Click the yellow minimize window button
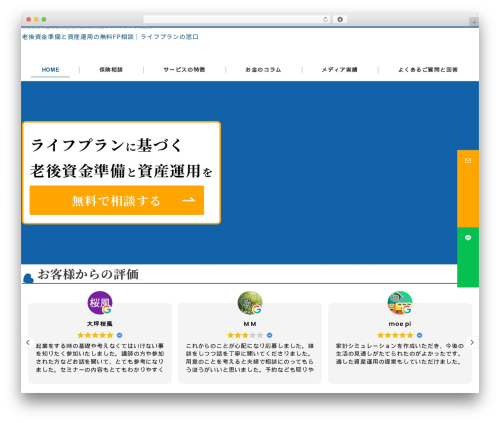The width and height of the screenshot is (500, 423). (x=36, y=20)
